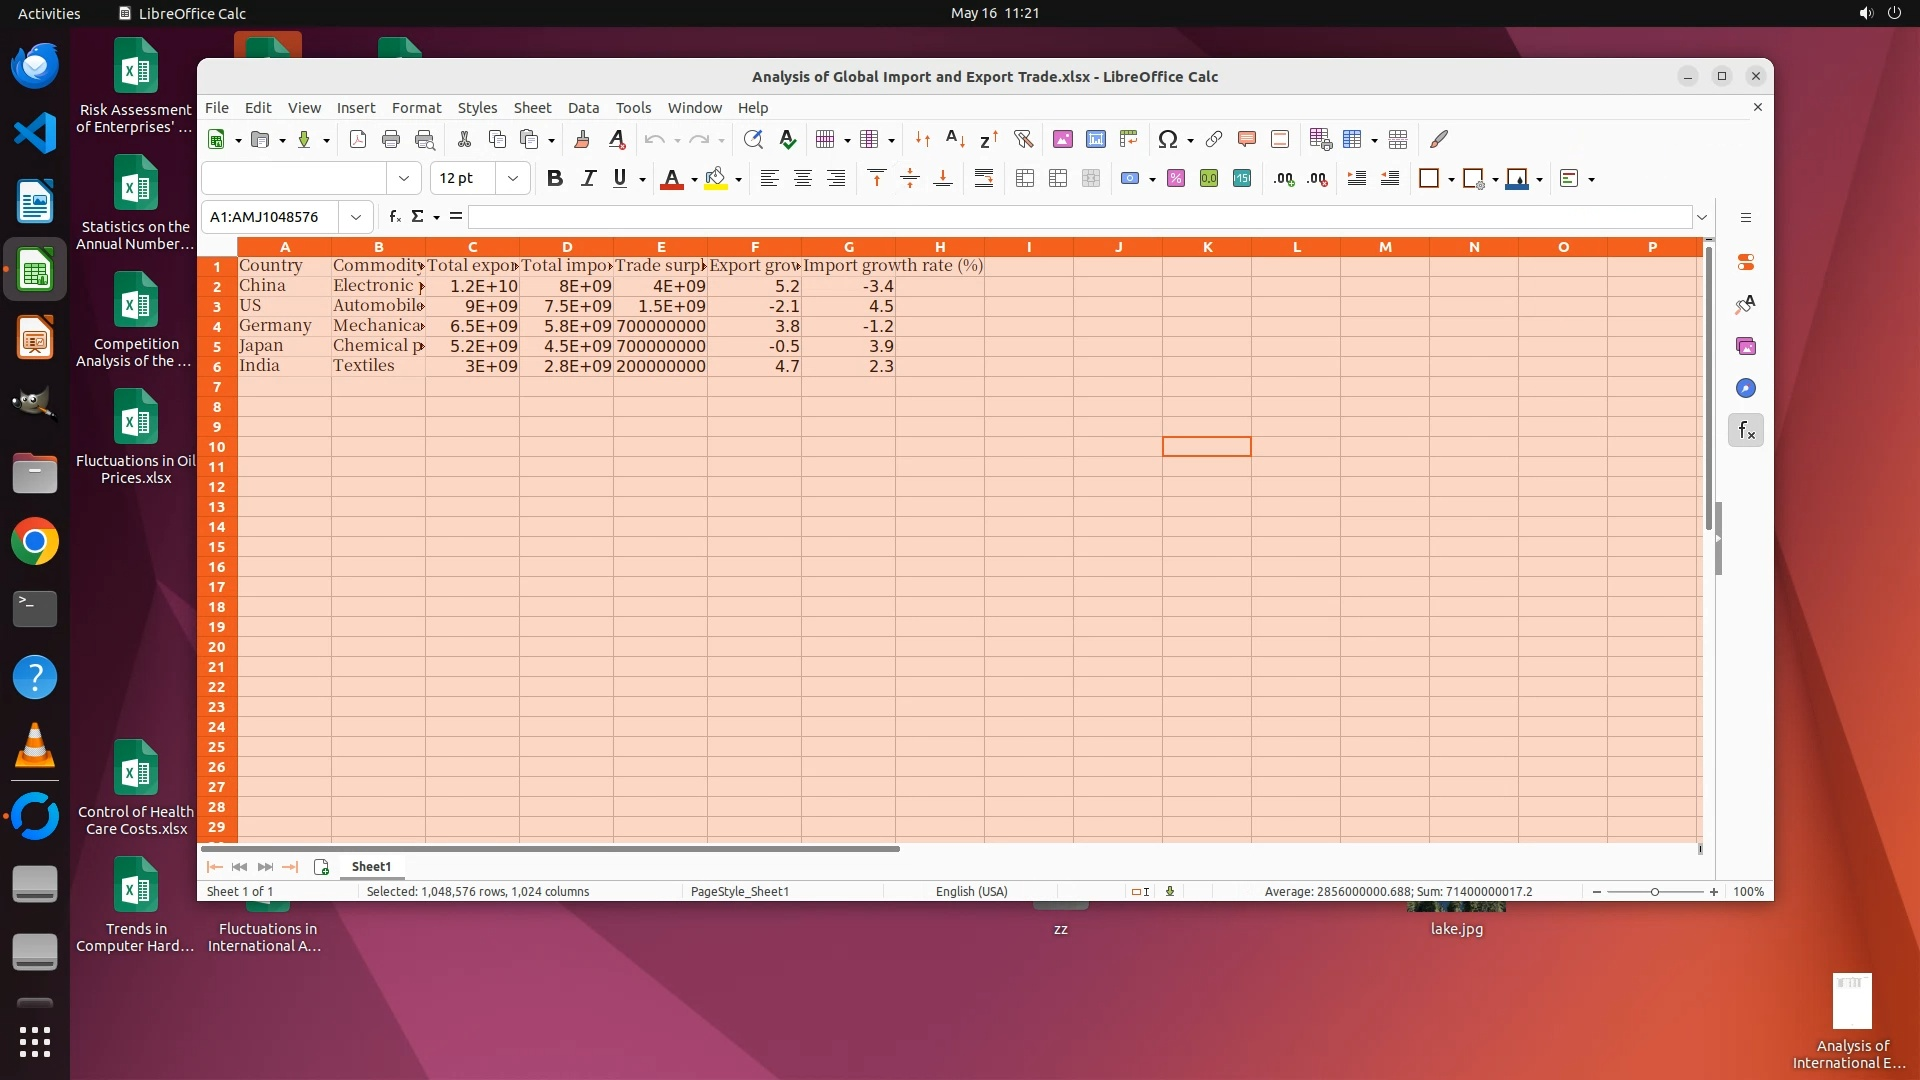1920x1080 pixels.
Task: Click the column K header
Action: 1207,246
